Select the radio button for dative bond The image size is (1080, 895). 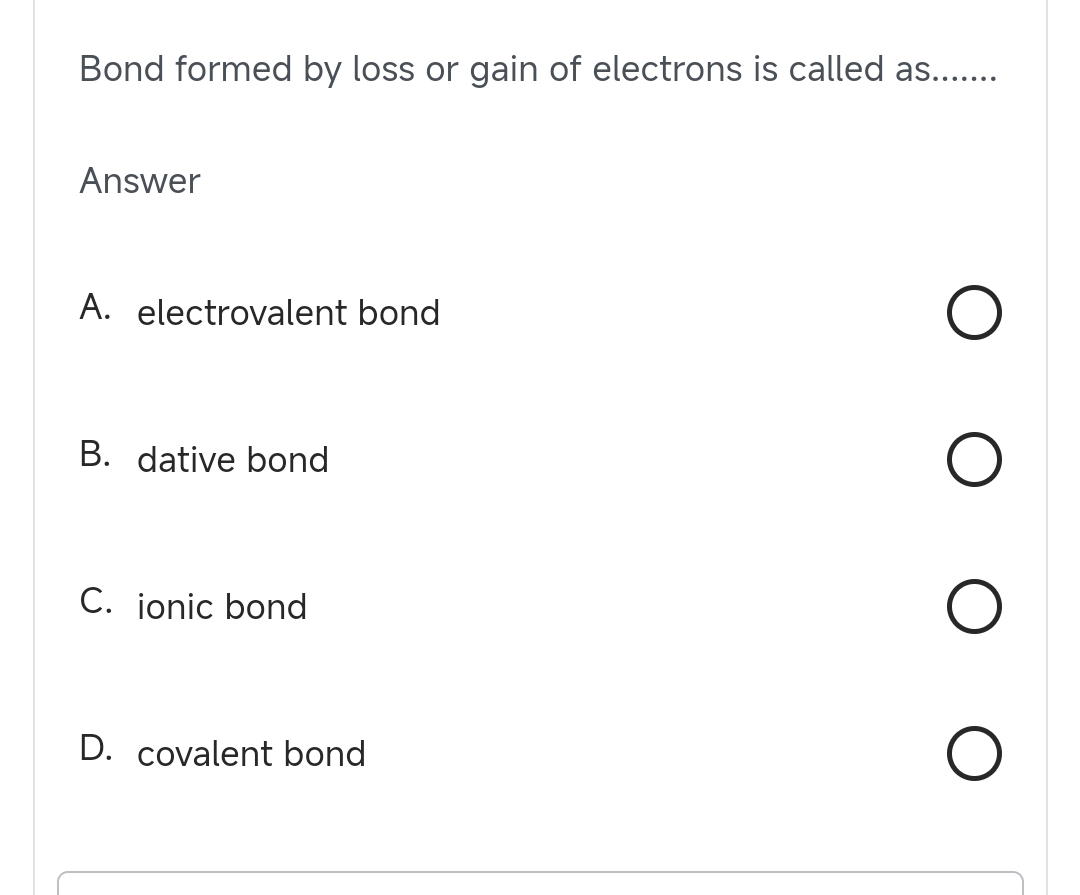[974, 459]
